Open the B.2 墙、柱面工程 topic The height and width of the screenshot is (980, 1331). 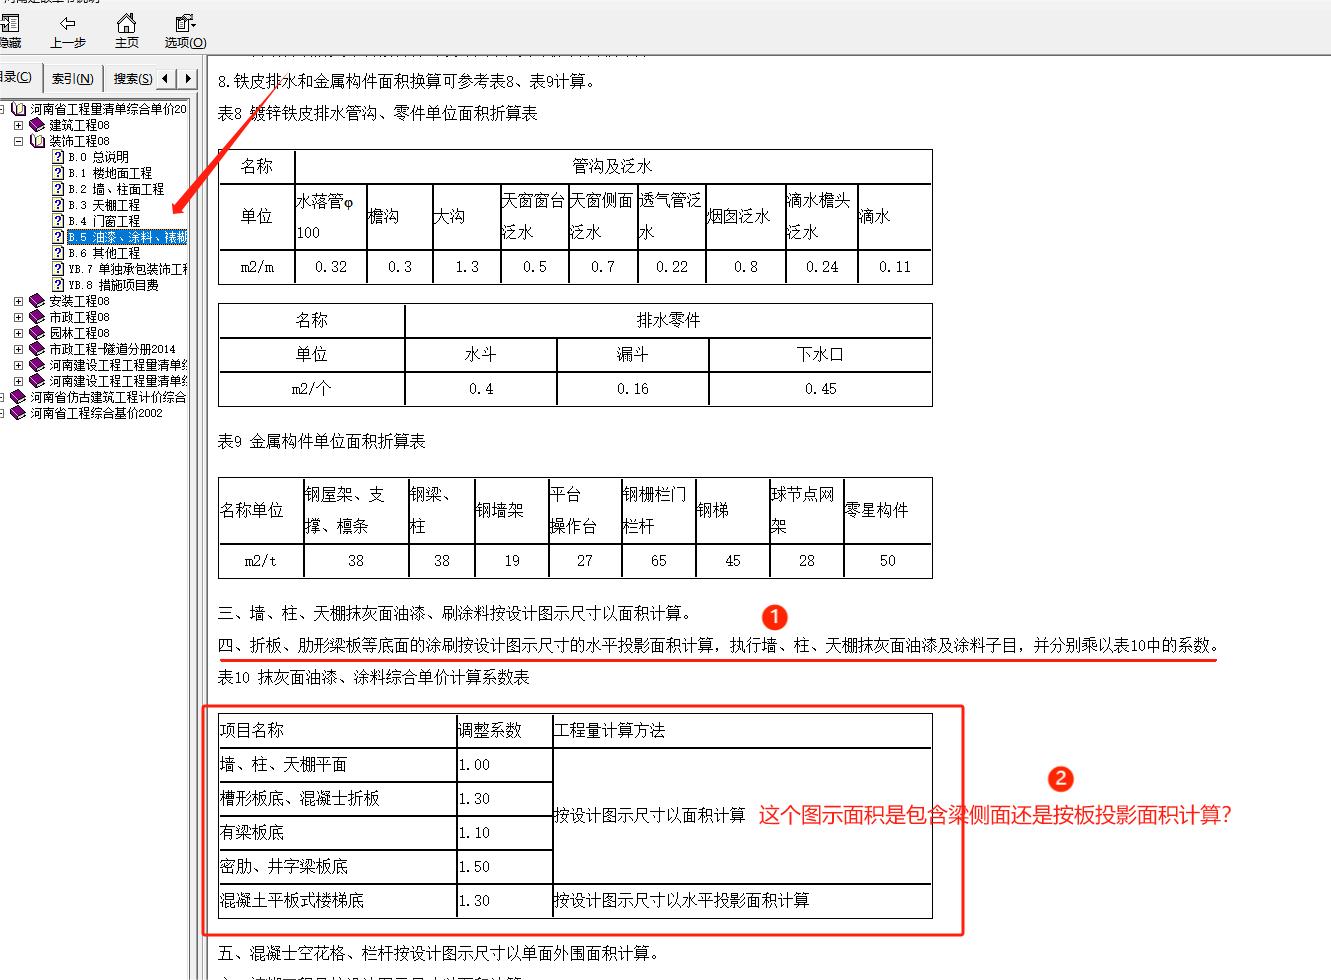click(x=116, y=189)
